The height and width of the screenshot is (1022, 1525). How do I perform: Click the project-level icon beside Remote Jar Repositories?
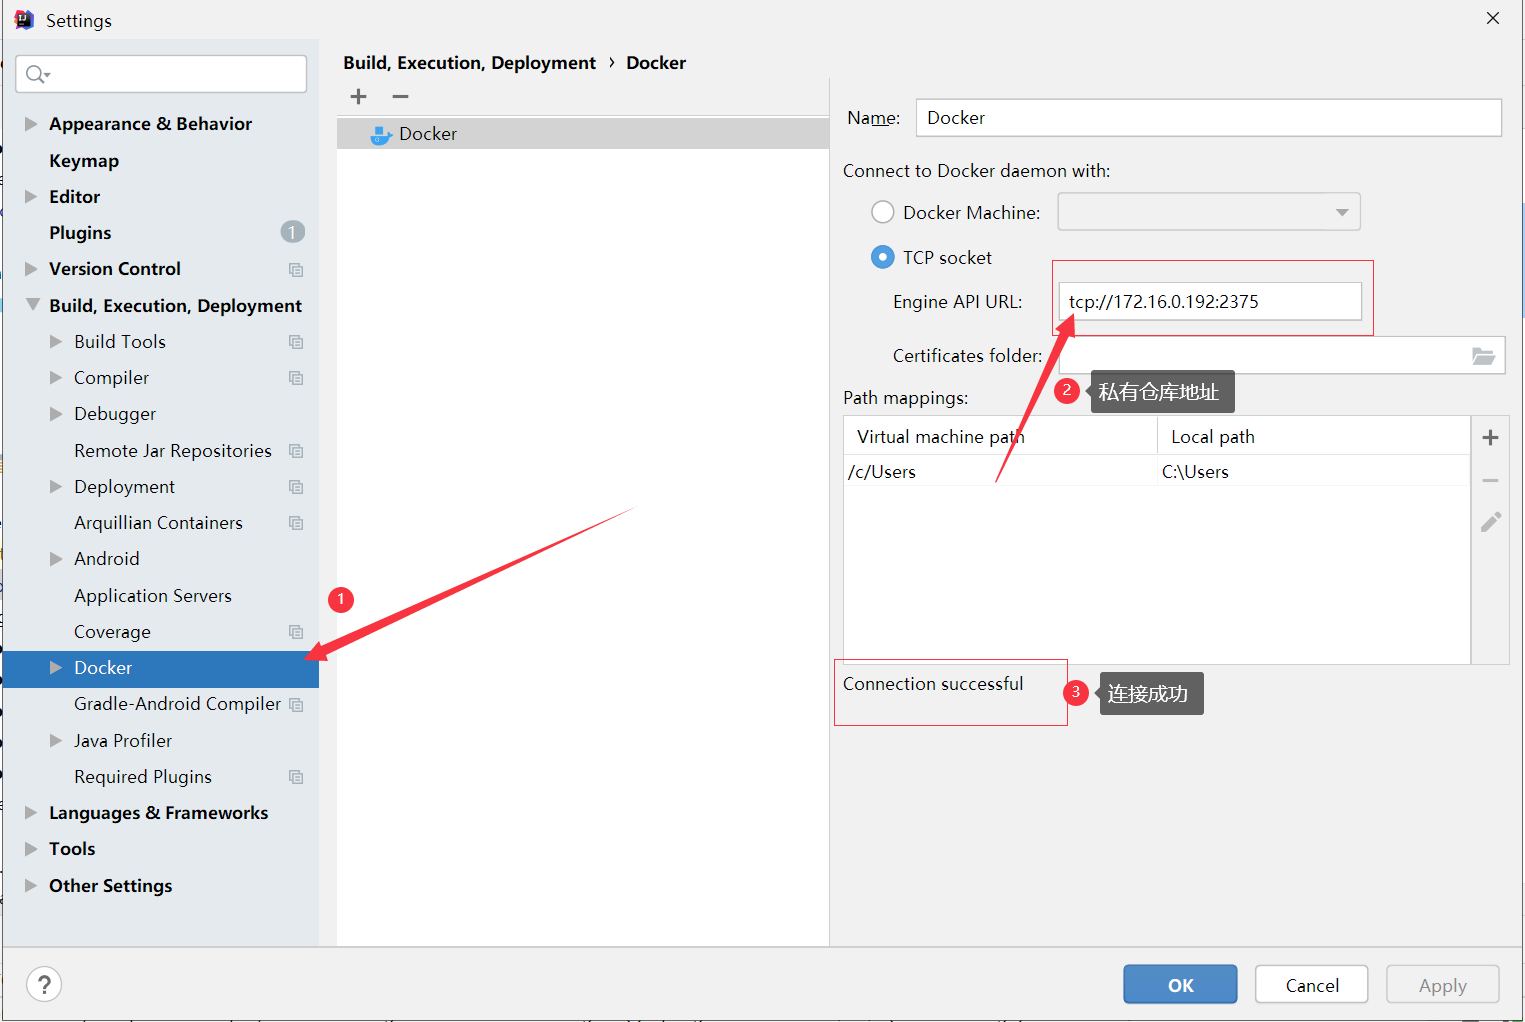click(x=296, y=451)
